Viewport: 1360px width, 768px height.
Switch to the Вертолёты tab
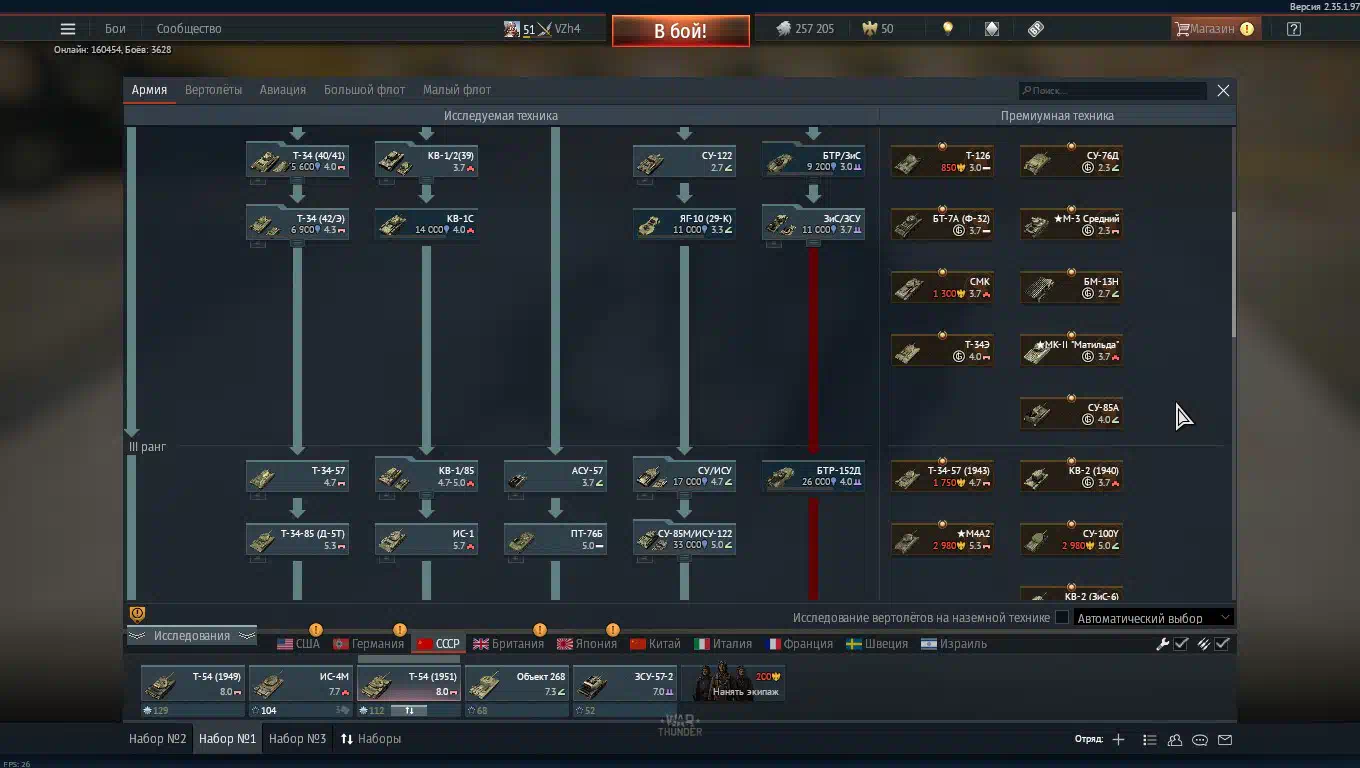tap(213, 90)
